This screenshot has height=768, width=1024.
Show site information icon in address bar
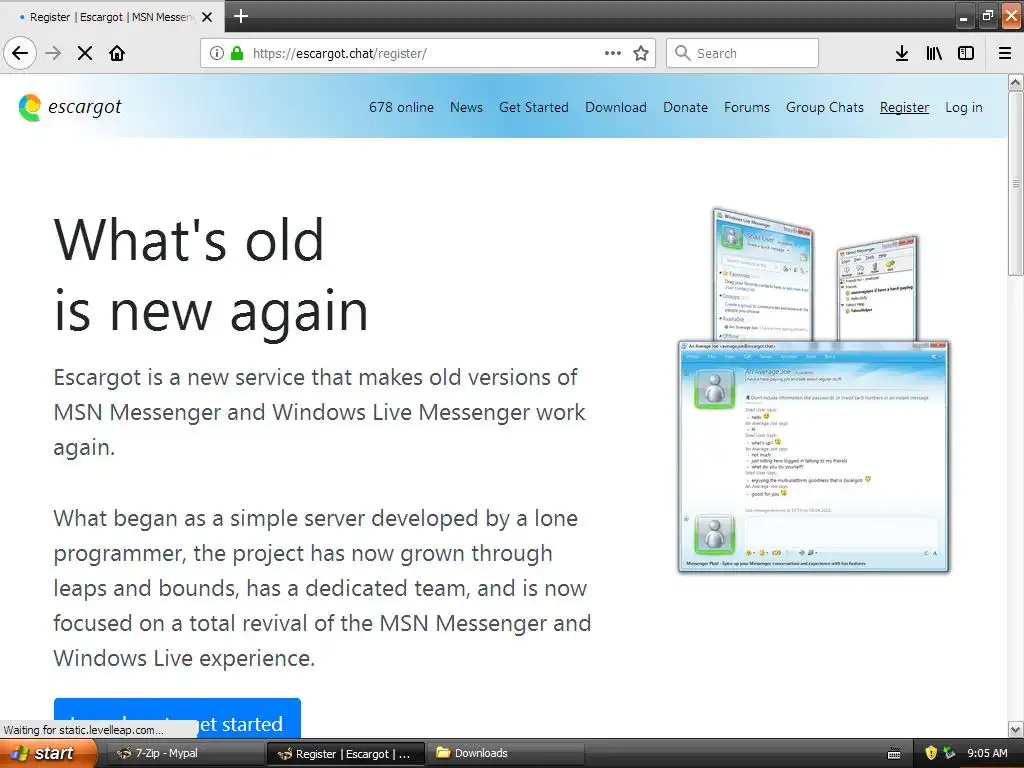pyautogui.click(x=217, y=53)
